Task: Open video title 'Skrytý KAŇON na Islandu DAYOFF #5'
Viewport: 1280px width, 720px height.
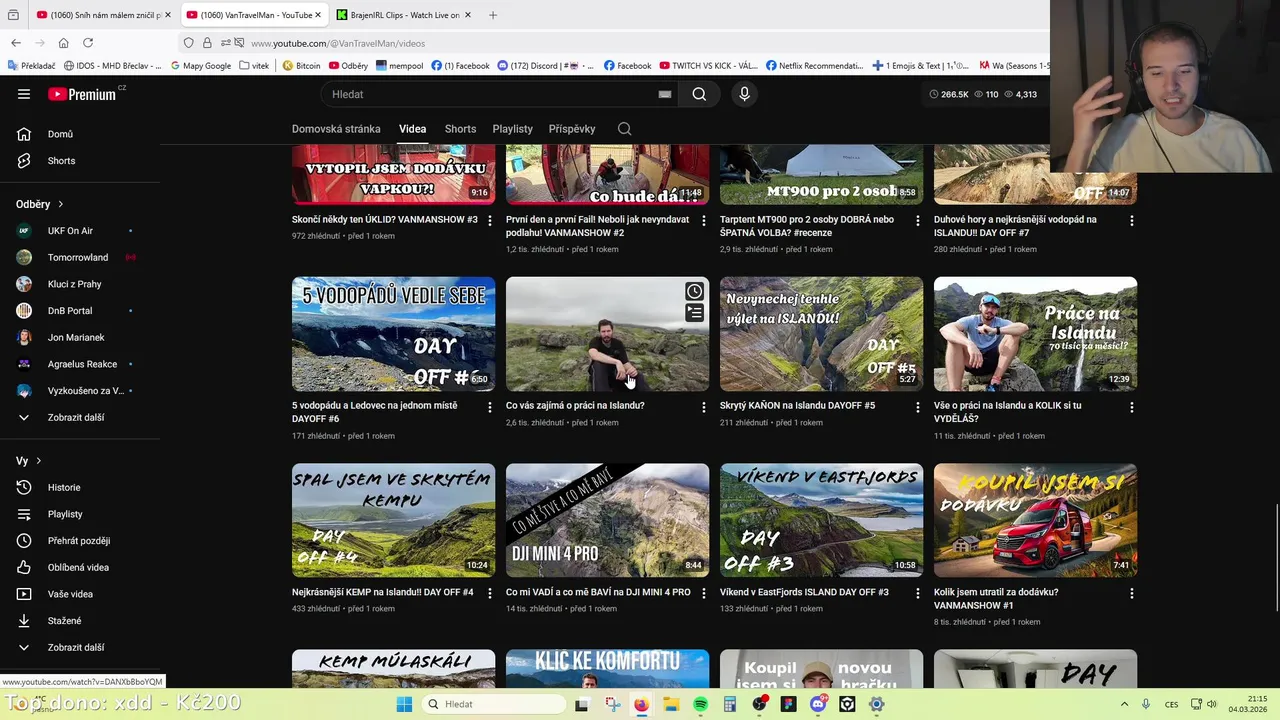Action: 798,406
